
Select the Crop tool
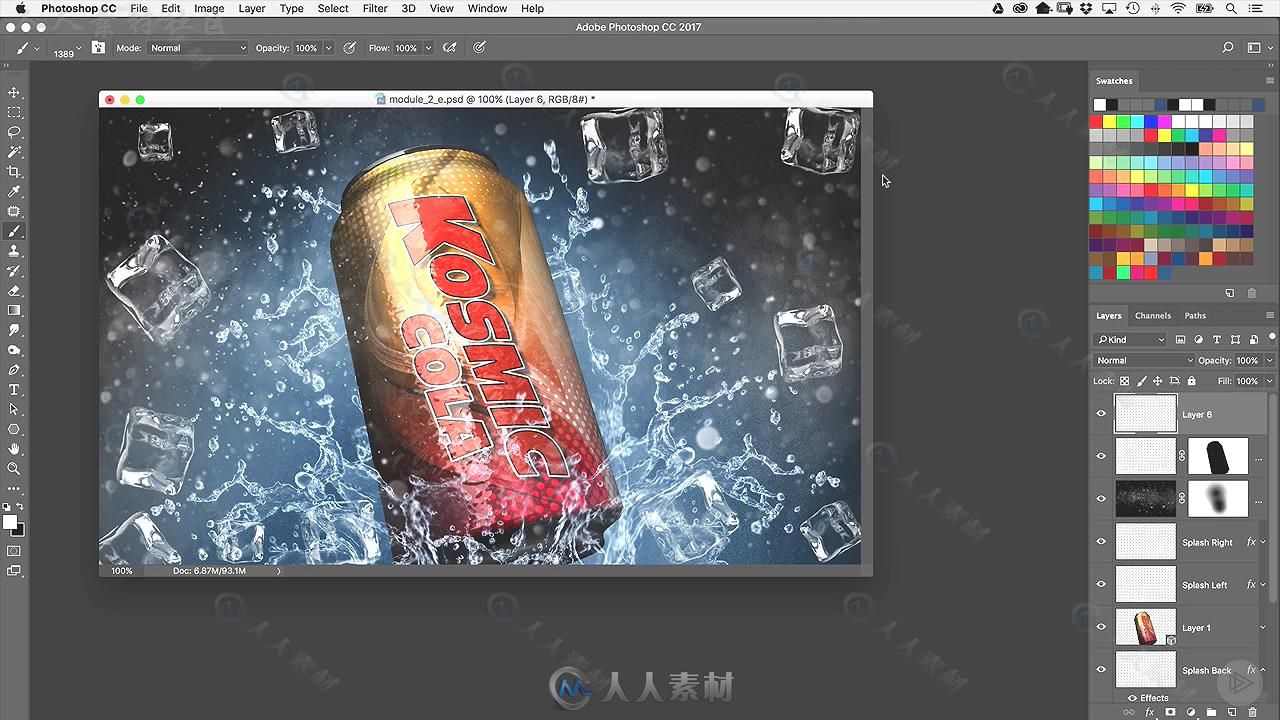coord(14,172)
